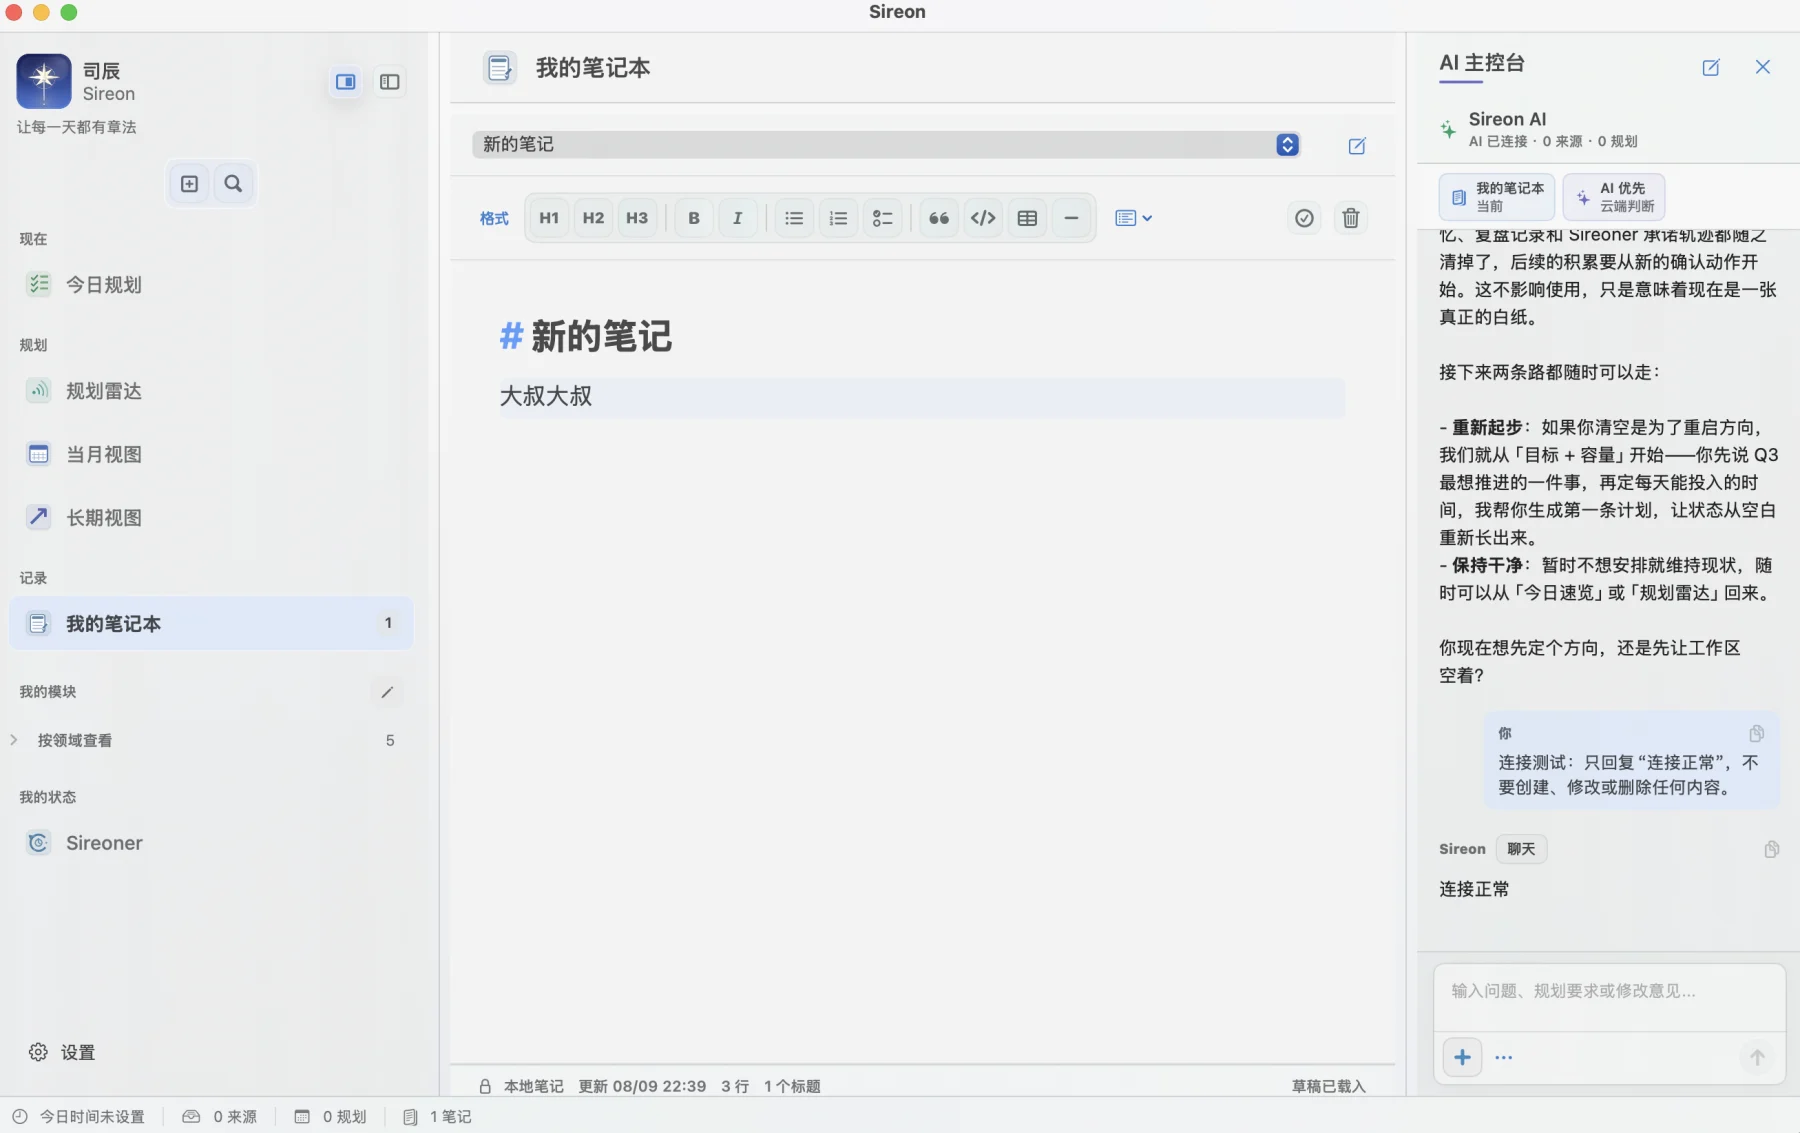Select 我的笔记本 in sidebar

pyautogui.click(x=211, y=624)
